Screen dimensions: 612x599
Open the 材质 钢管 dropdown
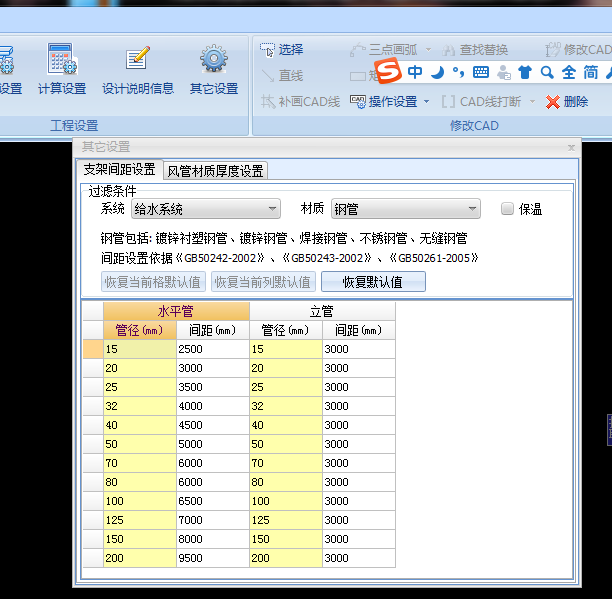click(x=406, y=209)
